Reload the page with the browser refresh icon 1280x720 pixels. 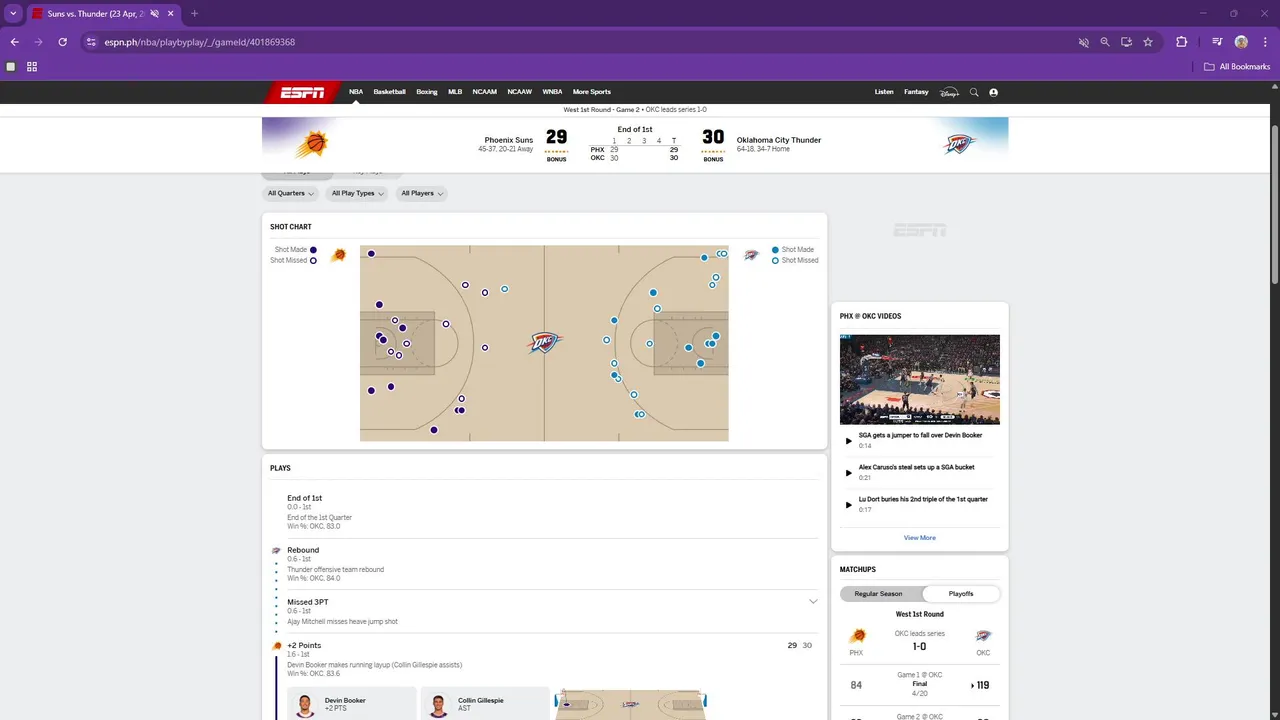point(62,42)
